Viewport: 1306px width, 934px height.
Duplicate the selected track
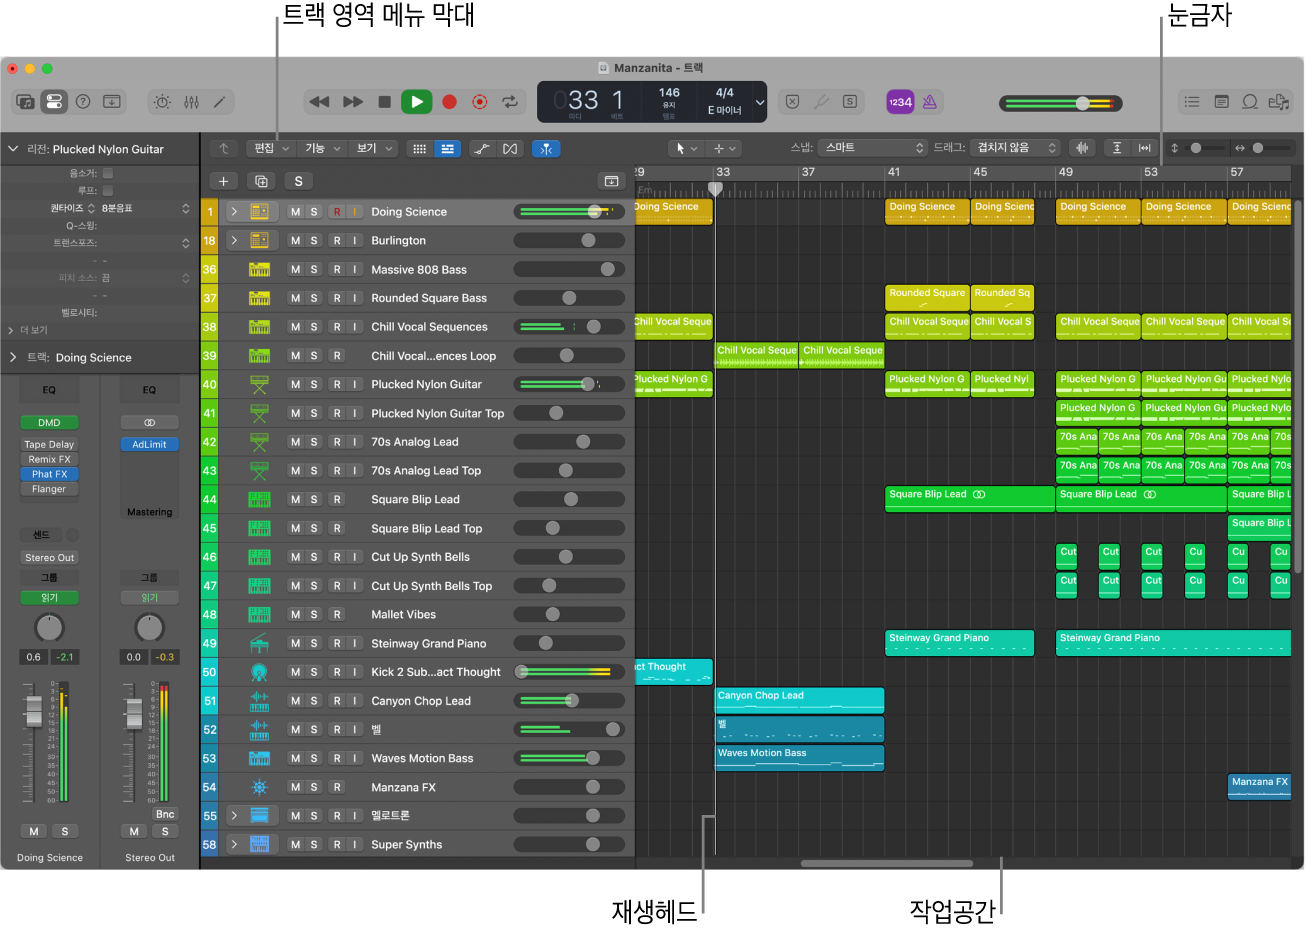click(x=261, y=181)
